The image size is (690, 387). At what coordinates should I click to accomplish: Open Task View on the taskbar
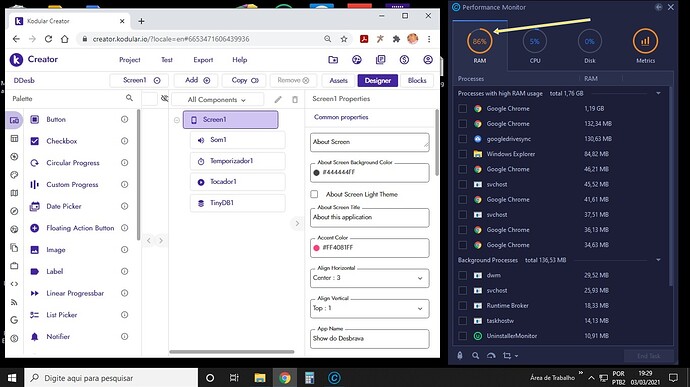tap(234, 378)
